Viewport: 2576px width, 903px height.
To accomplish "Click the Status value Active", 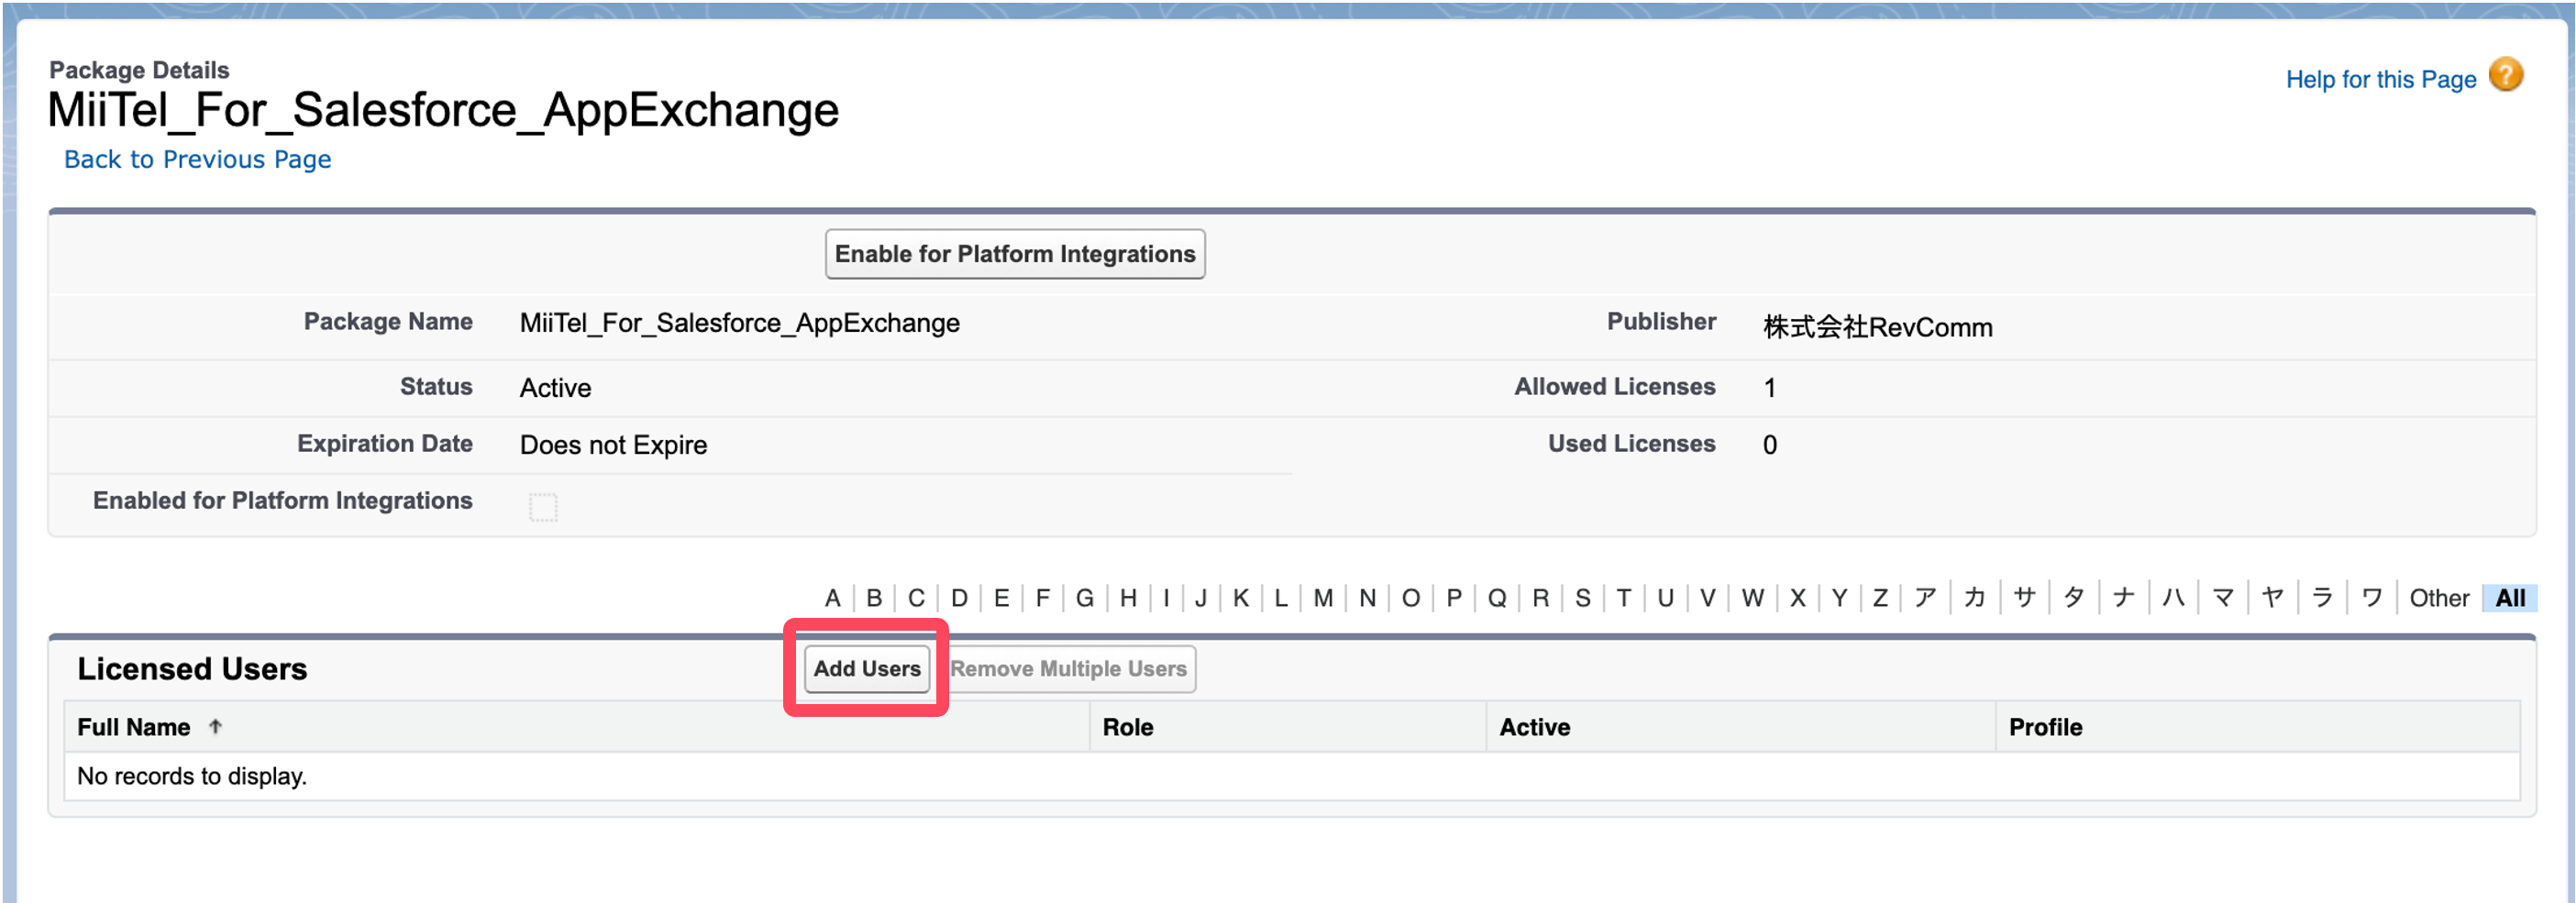I will (555, 388).
